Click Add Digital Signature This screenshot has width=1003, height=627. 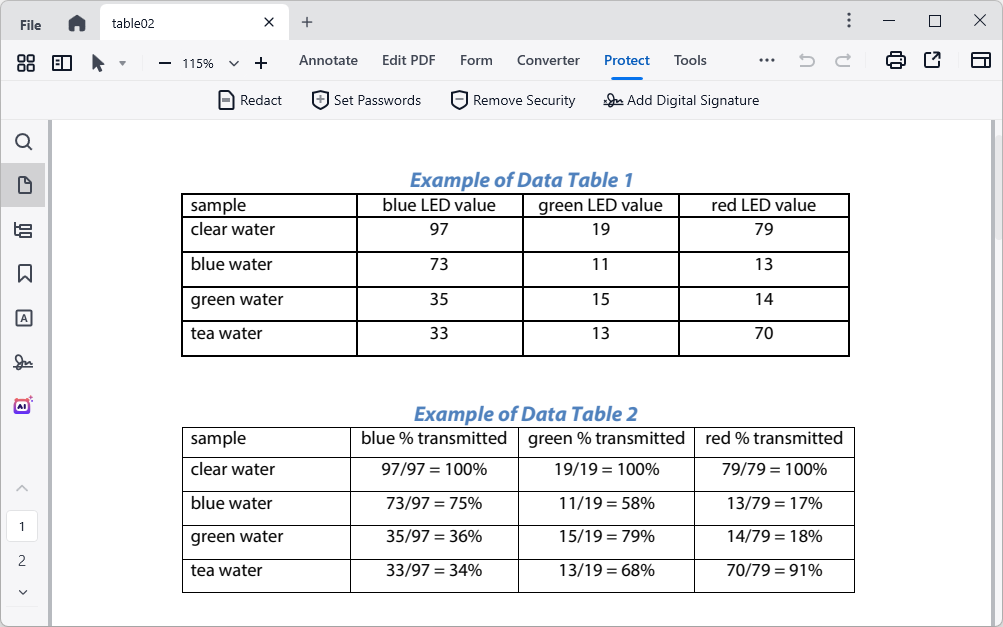click(x=681, y=100)
